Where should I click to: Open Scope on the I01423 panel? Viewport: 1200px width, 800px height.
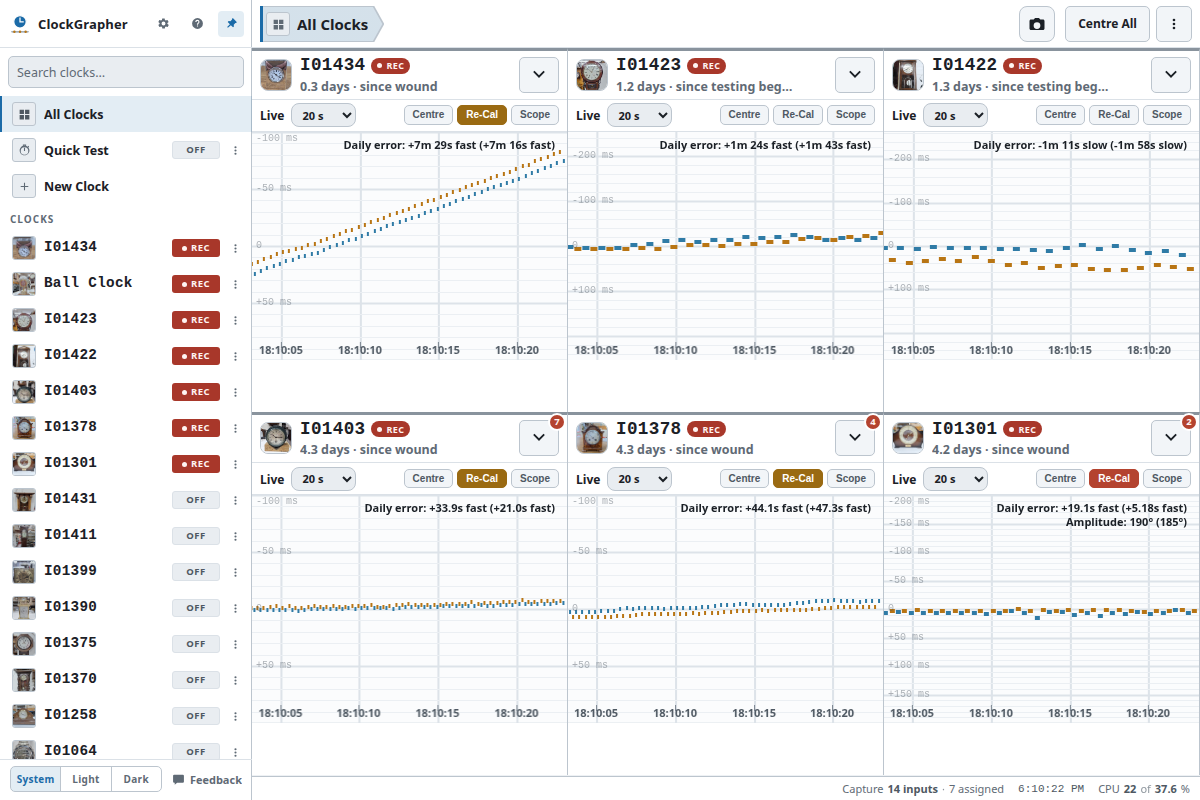(851, 115)
